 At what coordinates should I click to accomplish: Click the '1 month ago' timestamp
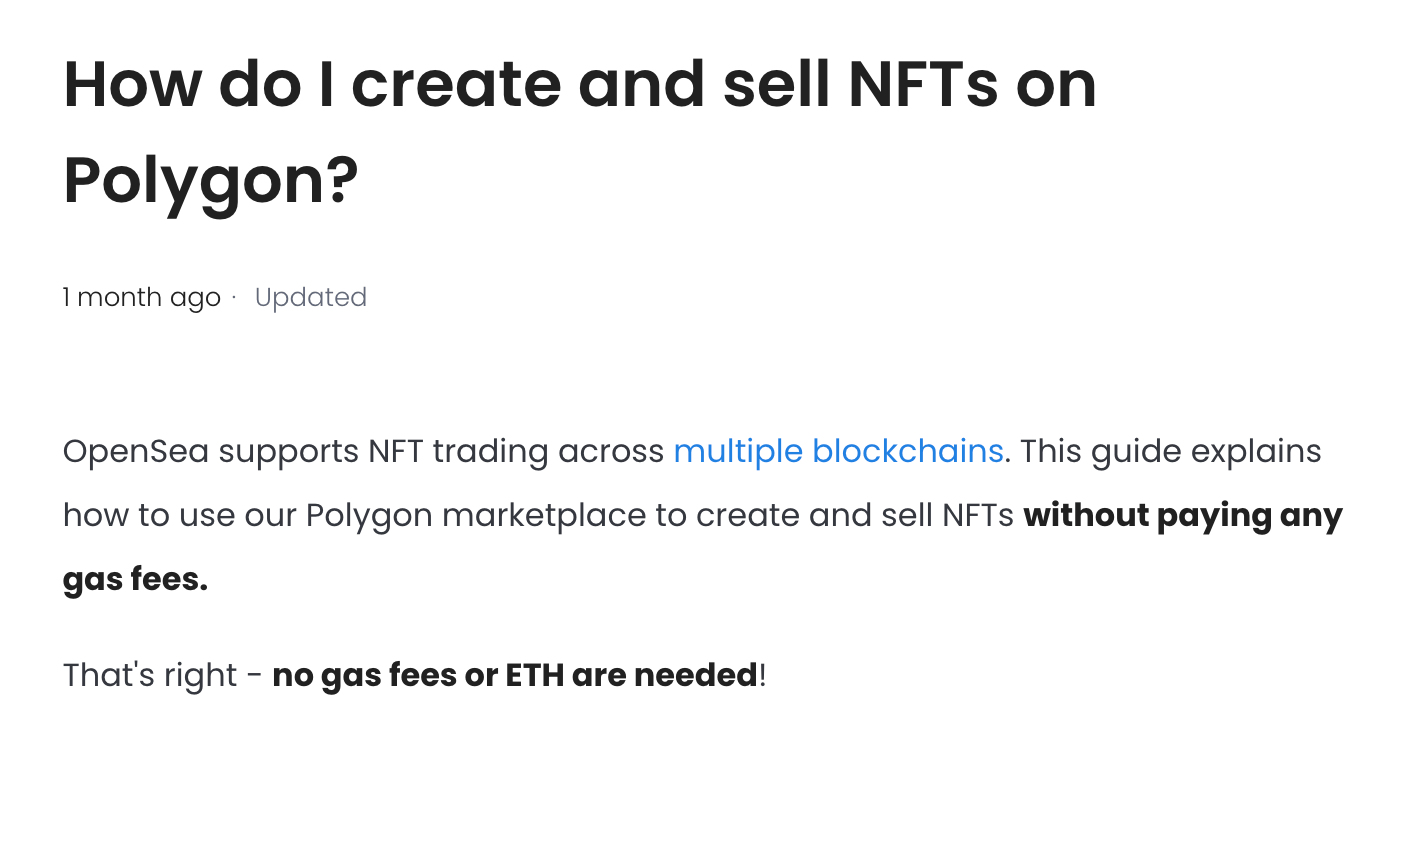click(x=141, y=297)
